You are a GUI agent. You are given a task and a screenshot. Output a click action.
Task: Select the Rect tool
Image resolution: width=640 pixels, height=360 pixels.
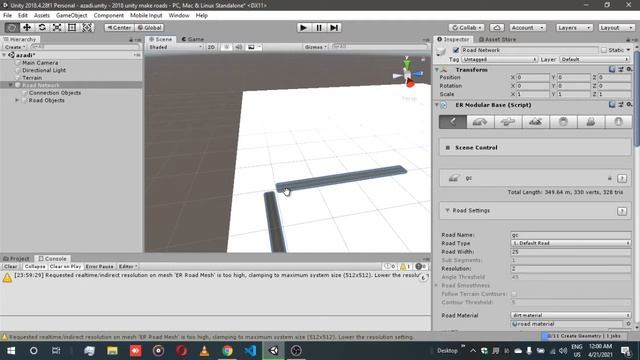pos(72,27)
